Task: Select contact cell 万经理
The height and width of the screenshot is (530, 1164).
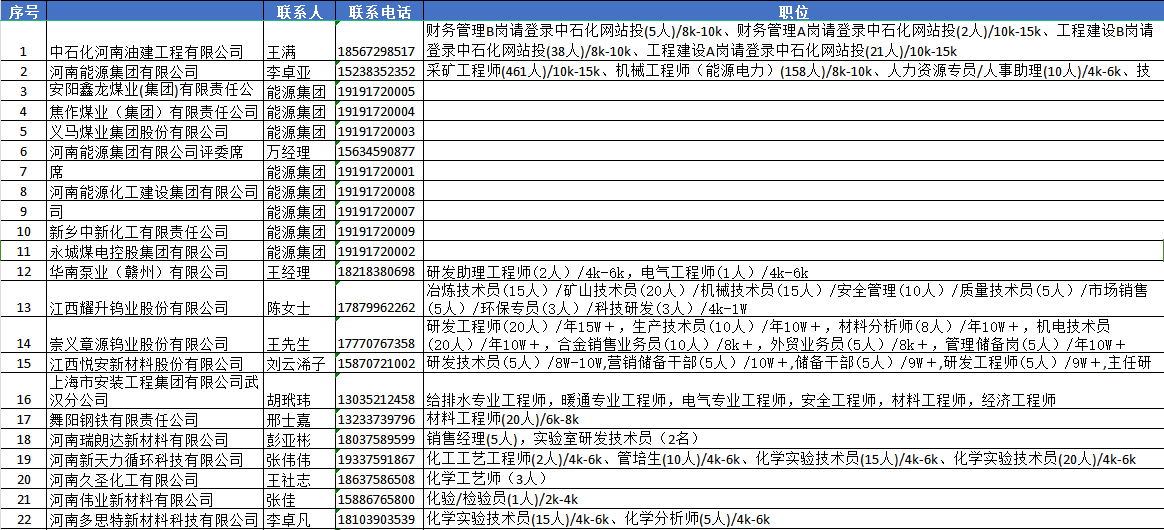Action: point(288,152)
